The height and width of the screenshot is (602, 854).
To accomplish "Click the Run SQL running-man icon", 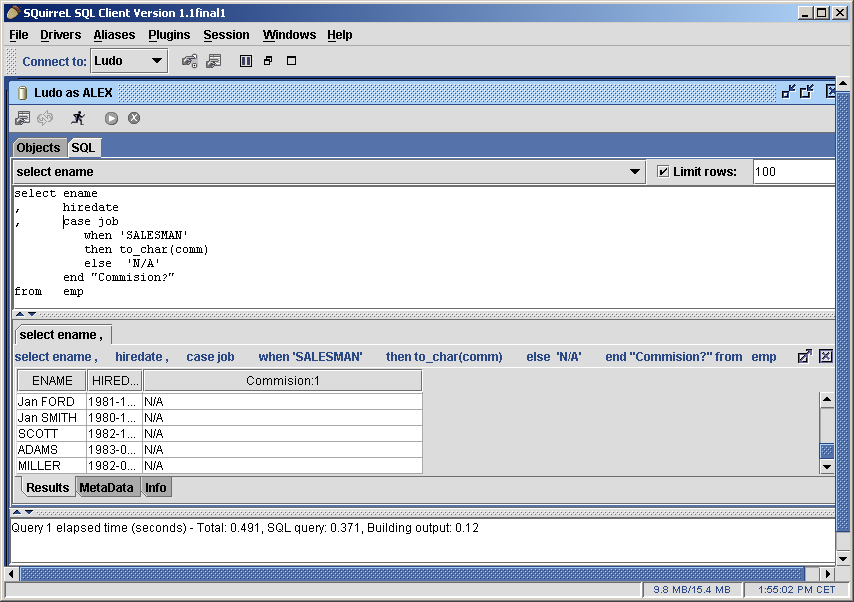I will pyautogui.click(x=78, y=118).
